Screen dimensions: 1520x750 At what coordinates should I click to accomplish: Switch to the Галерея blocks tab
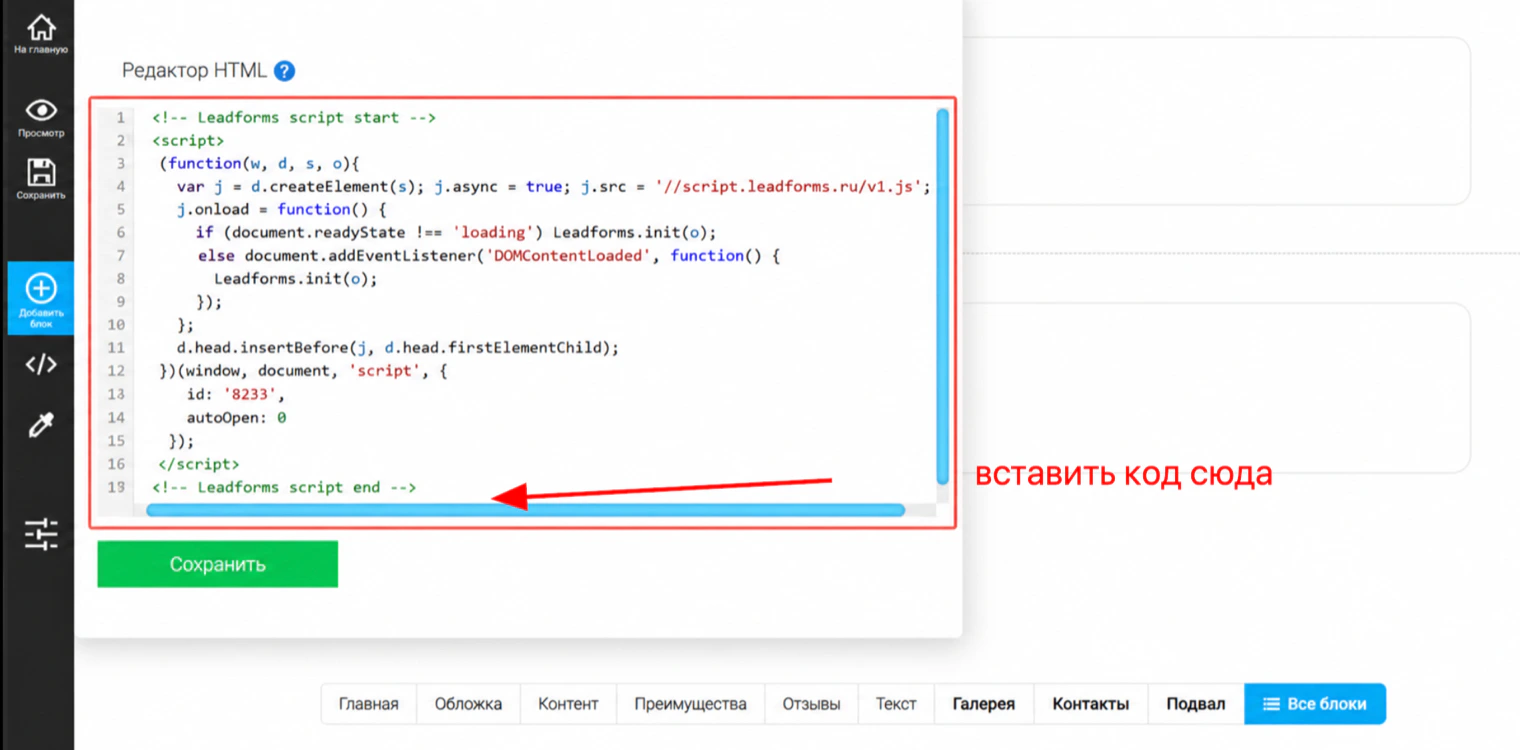point(984,704)
